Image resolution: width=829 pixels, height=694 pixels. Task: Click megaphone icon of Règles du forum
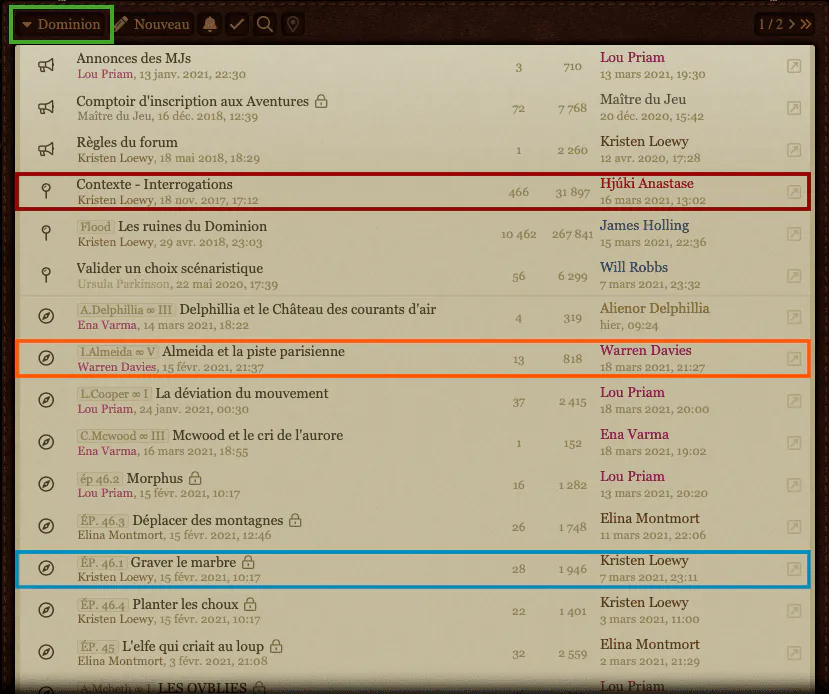pyautogui.click(x=46, y=150)
